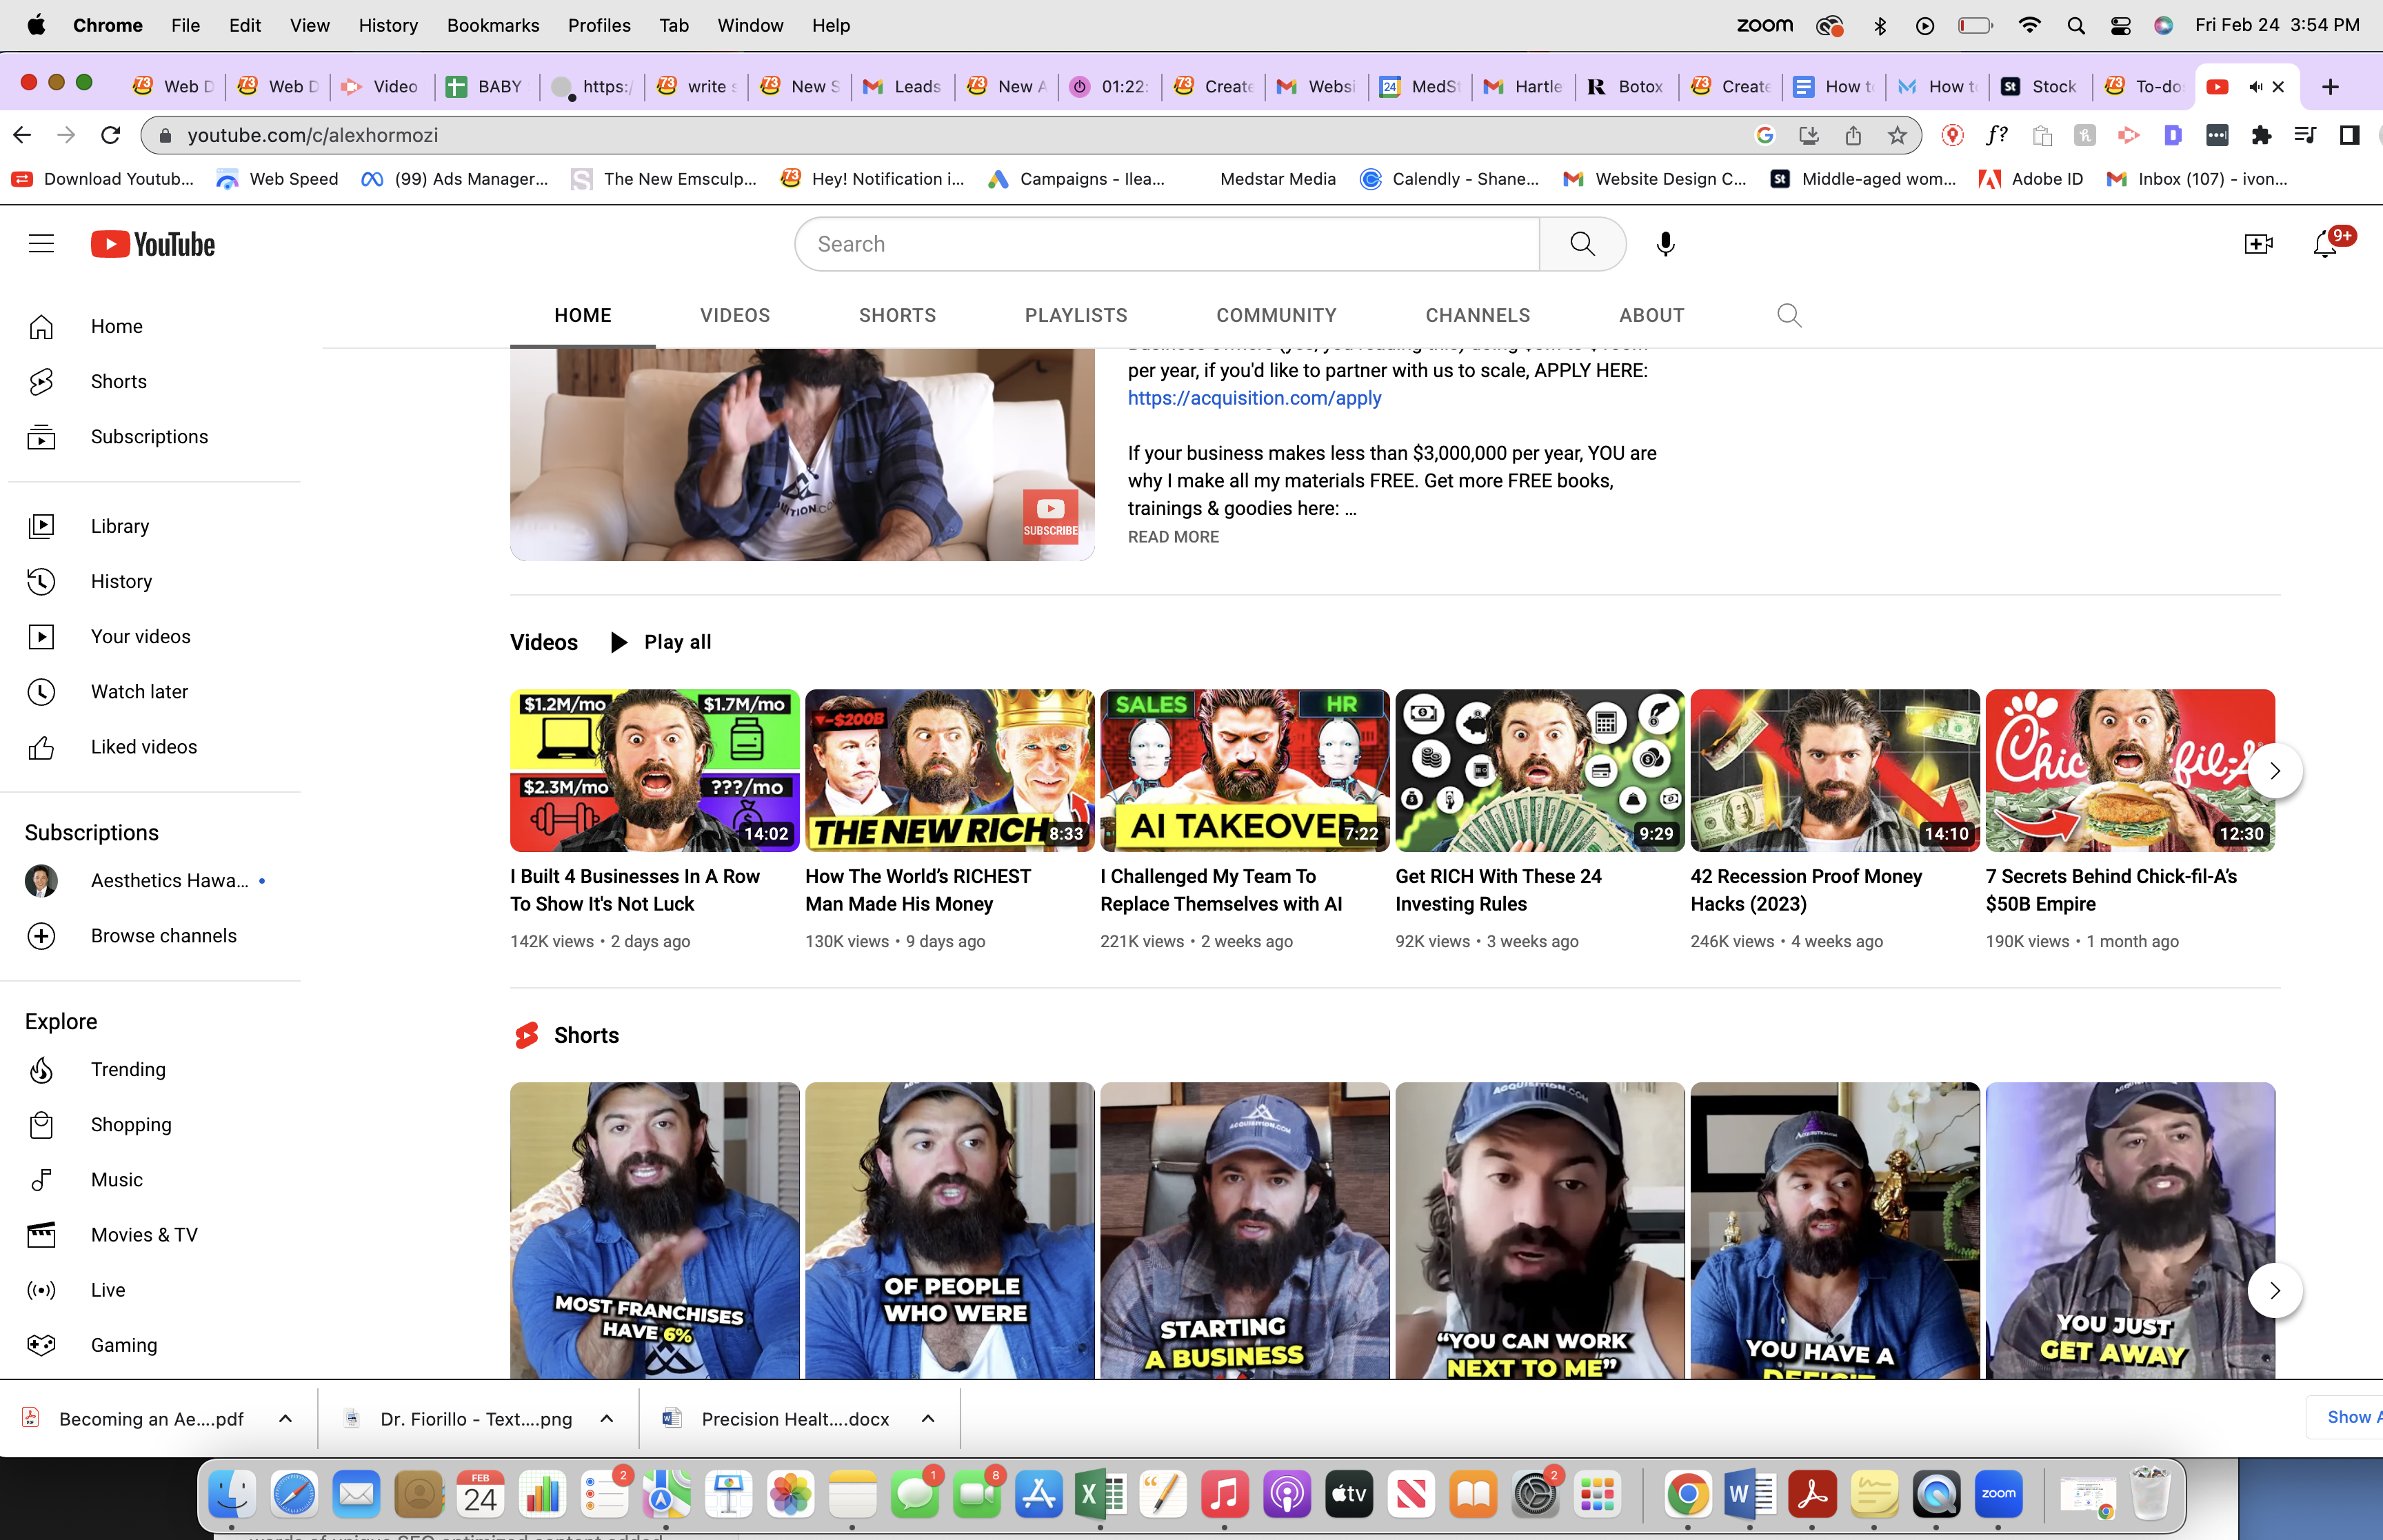Image resolution: width=2383 pixels, height=1540 pixels.
Task: Click READ MORE under the description
Action: click(1173, 537)
